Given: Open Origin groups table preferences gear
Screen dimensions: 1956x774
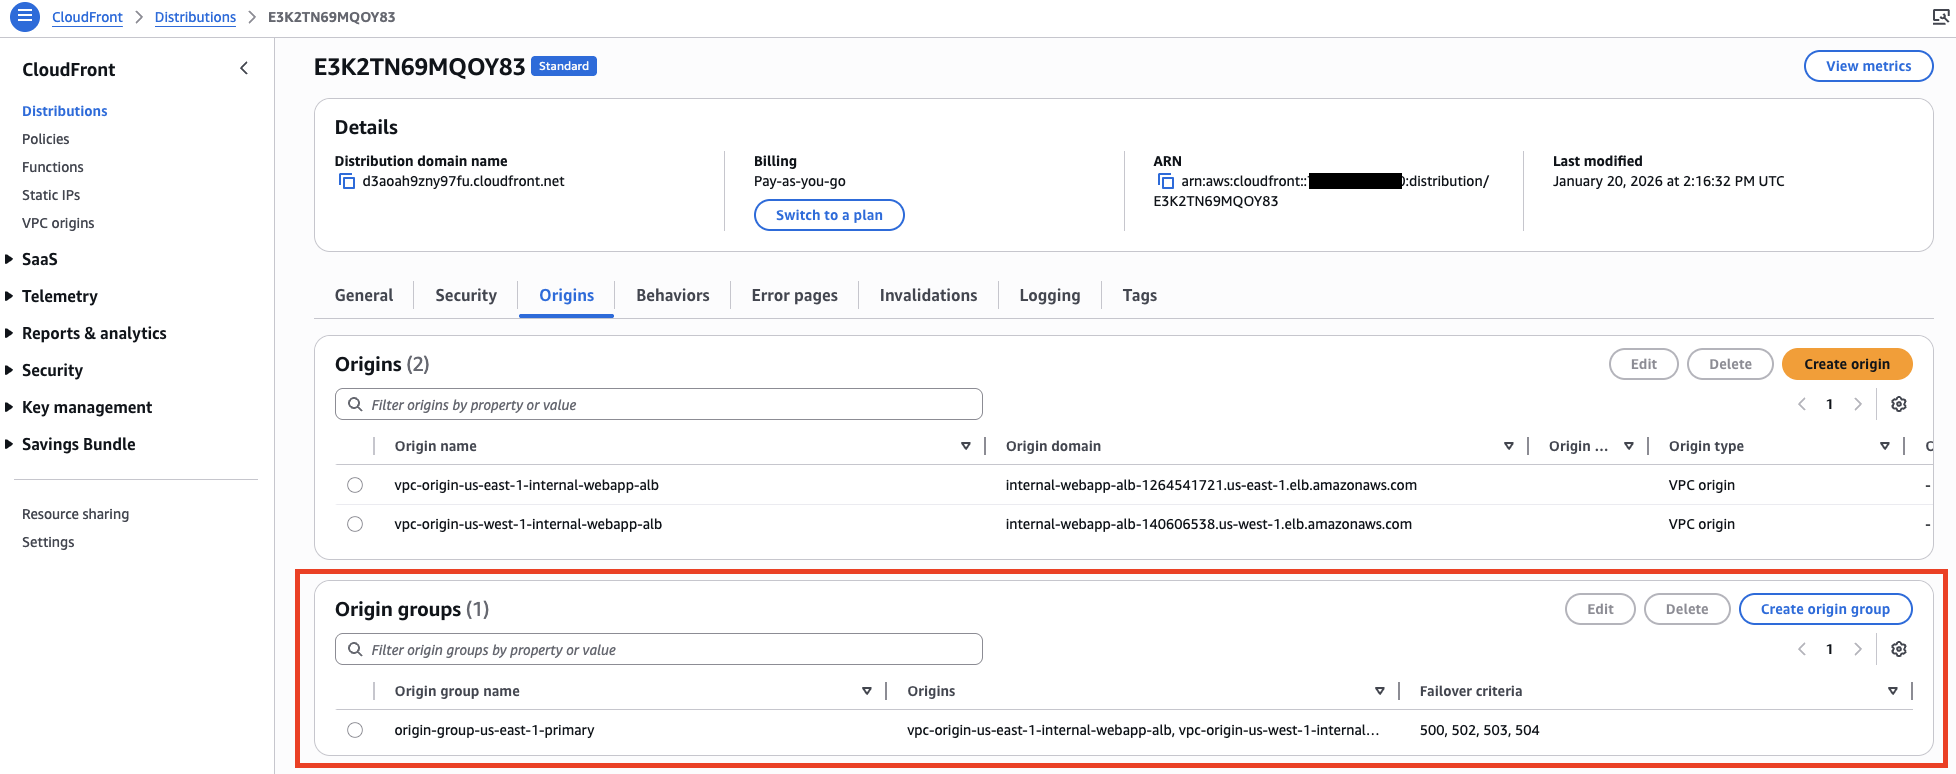Looking at the screenshot, I should coord(1898,649).
